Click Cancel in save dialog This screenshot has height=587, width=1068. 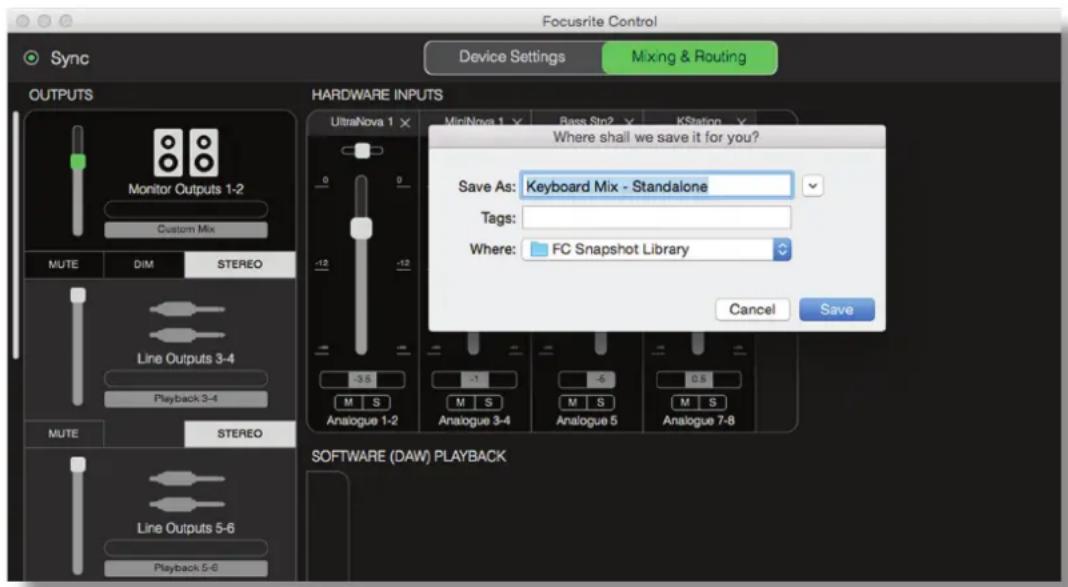752,309
